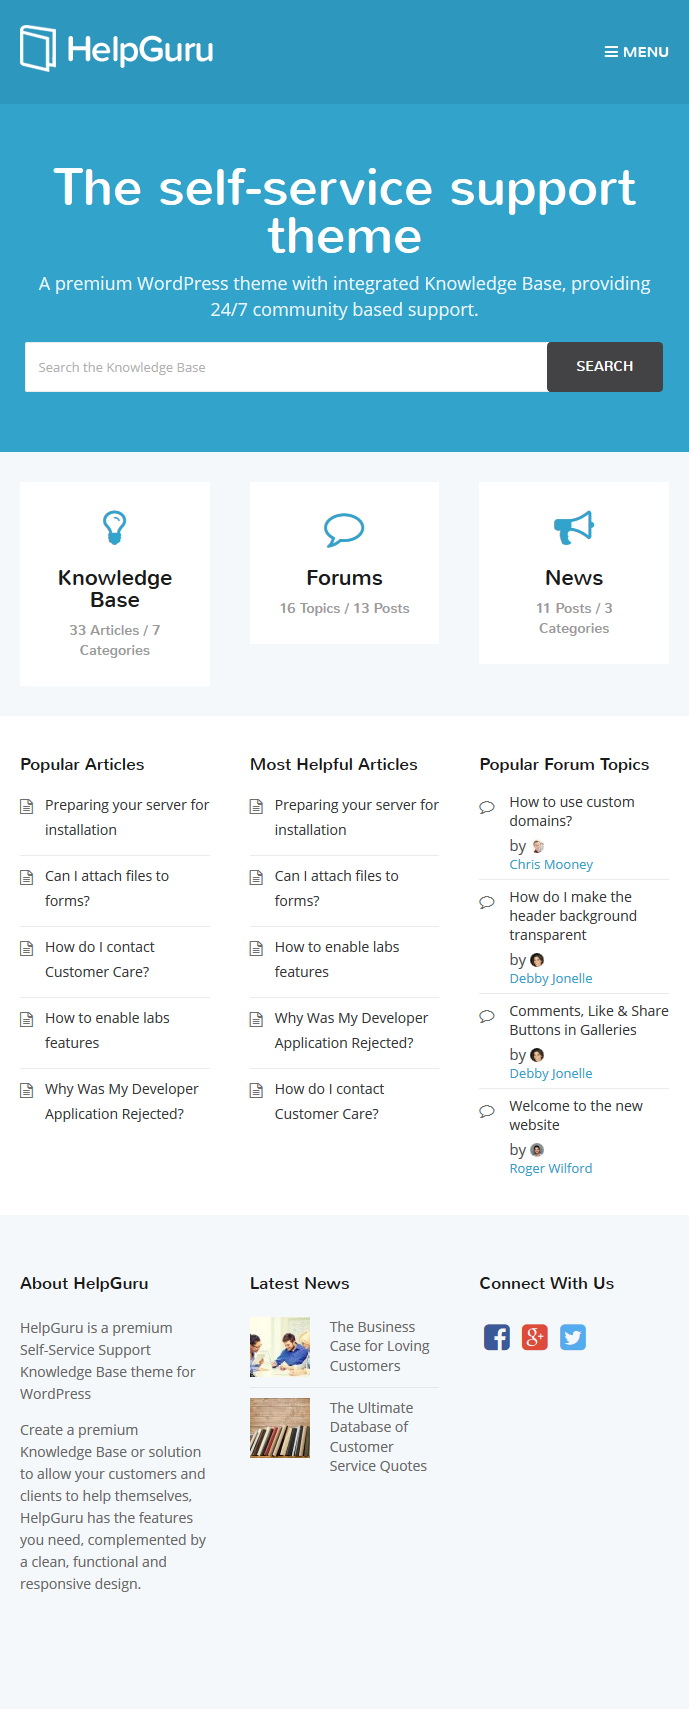Open the Facebook social icon
689x1709 pixels.
pyautogui.click(x=497, y=1337)
